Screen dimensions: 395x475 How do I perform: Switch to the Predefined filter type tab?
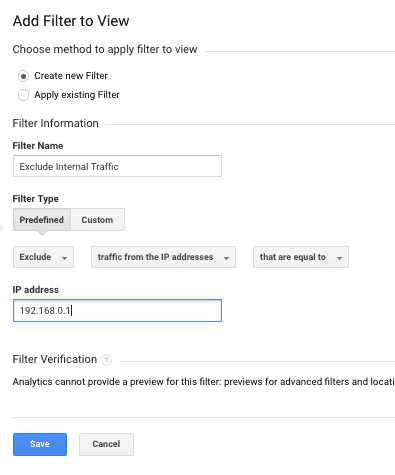tap(42, 220)
